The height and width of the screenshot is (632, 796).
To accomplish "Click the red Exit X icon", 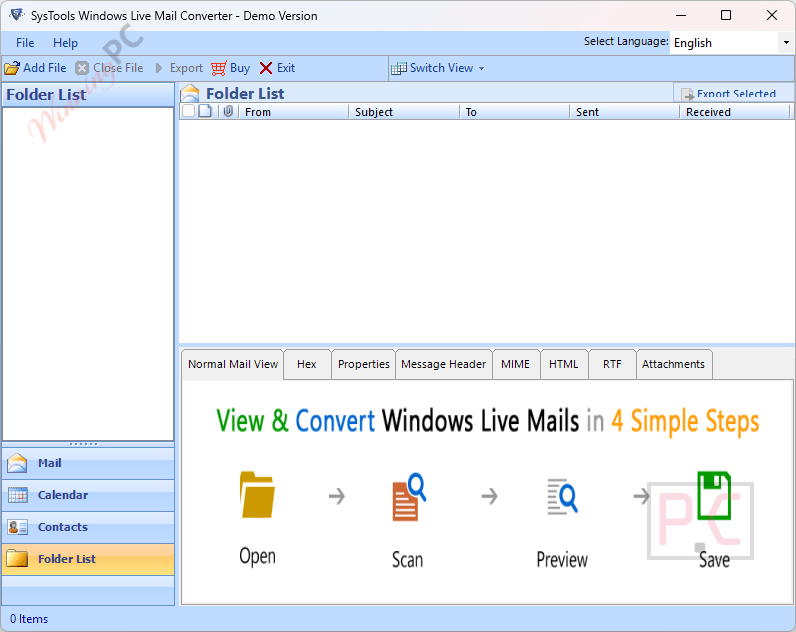I will point(266,68).
